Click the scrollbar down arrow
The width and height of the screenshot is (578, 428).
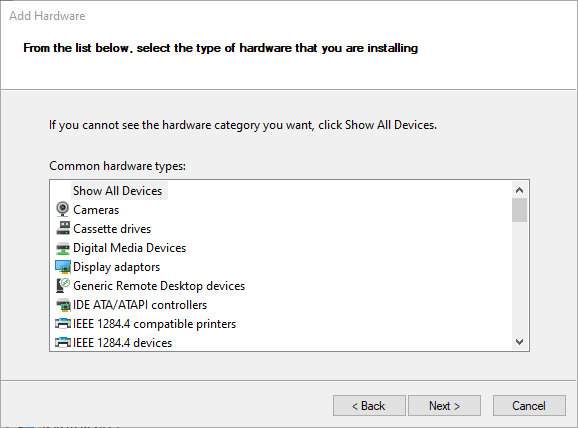(x=519, y=342)
